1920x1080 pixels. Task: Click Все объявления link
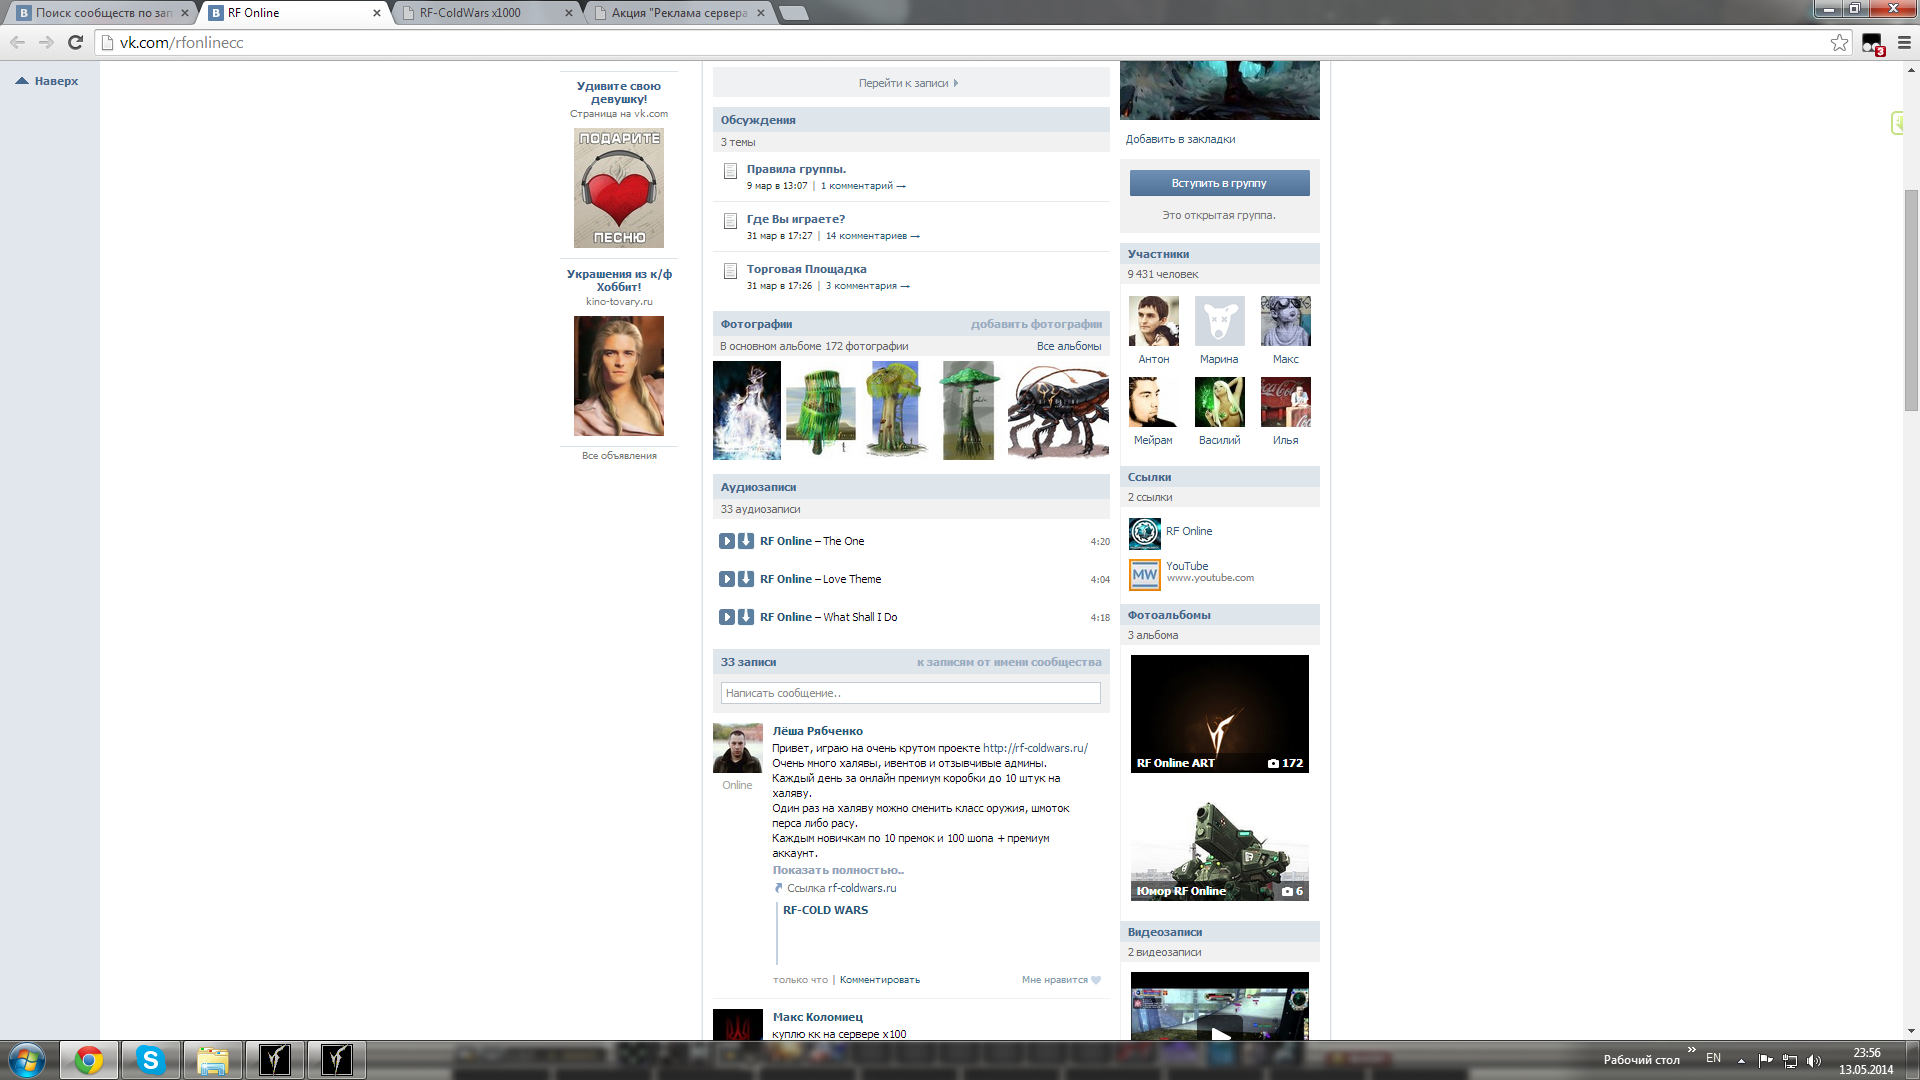[619, 456]
